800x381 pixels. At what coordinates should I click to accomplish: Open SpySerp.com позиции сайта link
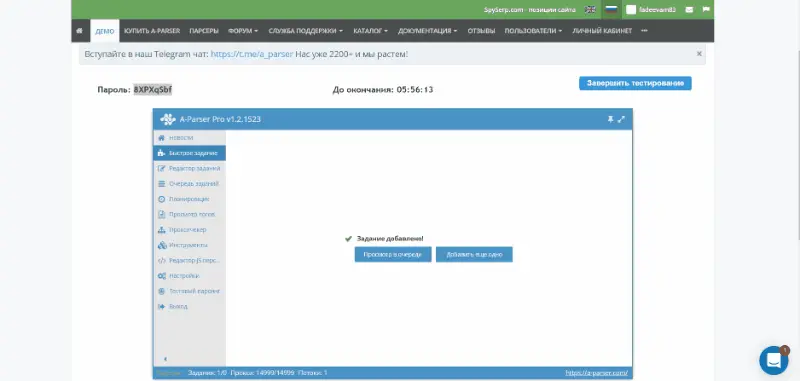pos(530,10)
